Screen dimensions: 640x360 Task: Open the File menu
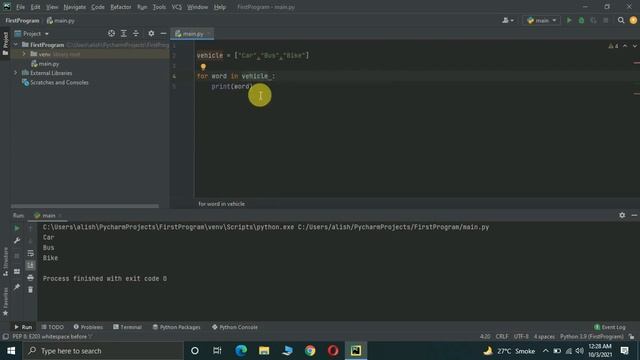tap(20, 7)
